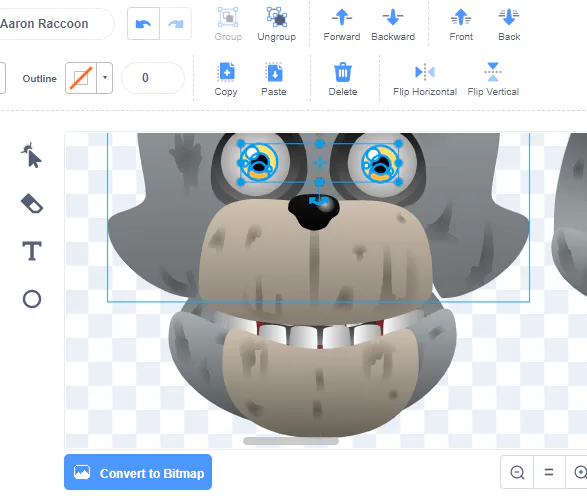Click the right eye pupil

point(381,165)
